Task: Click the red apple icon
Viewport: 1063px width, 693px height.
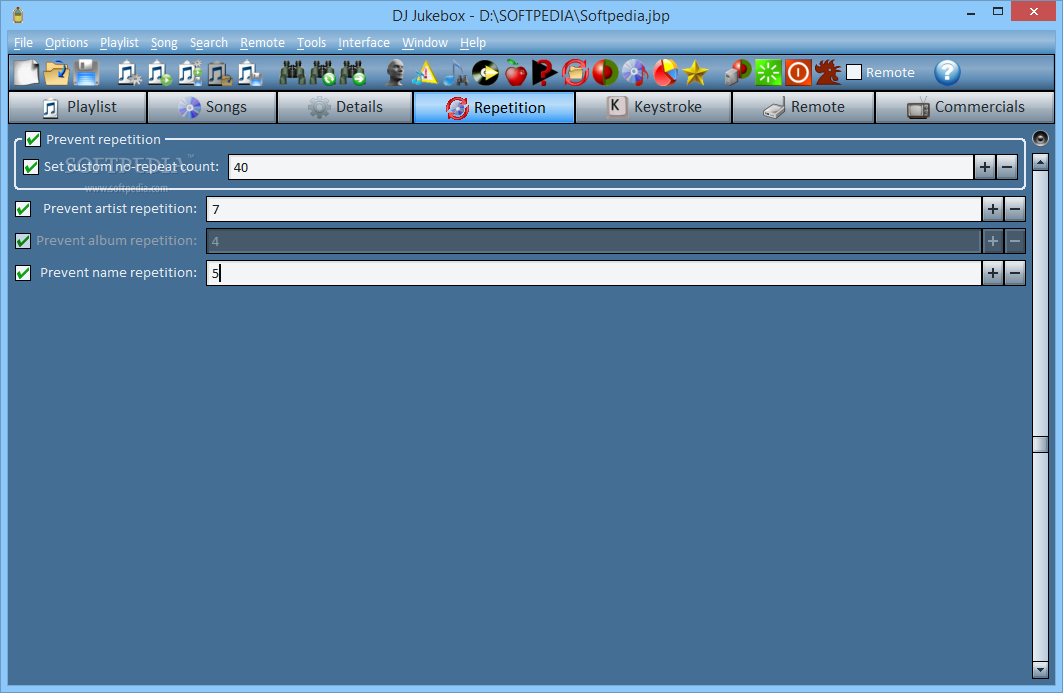Action: point(516,73)
